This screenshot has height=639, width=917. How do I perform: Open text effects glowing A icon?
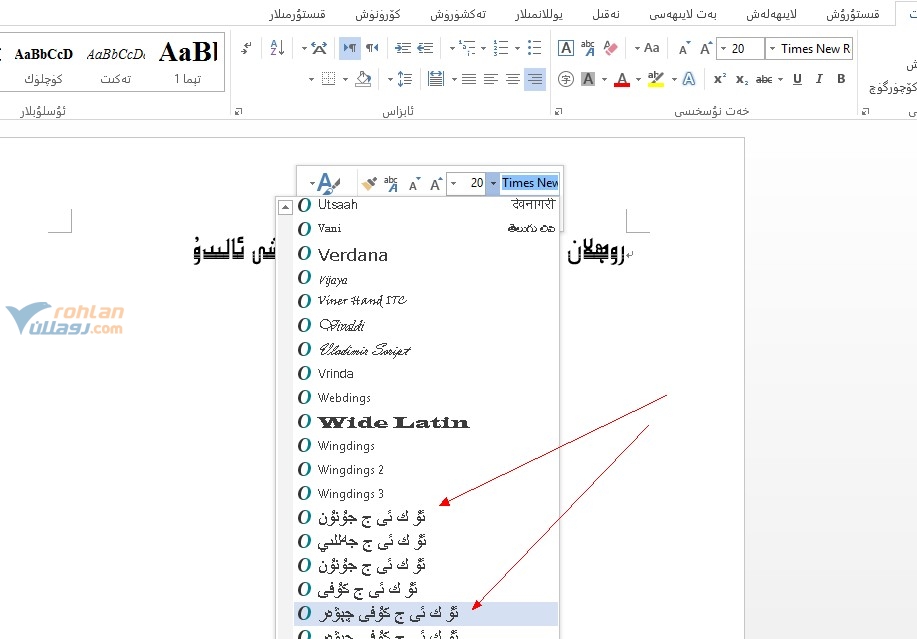pos(689,79)
